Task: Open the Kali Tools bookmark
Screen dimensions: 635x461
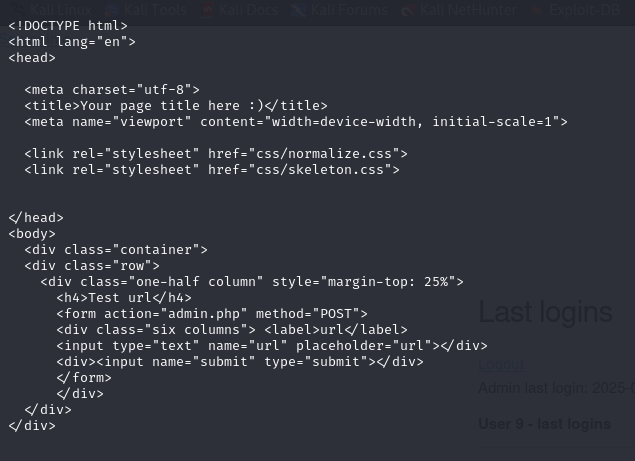Action: [152, 9]
